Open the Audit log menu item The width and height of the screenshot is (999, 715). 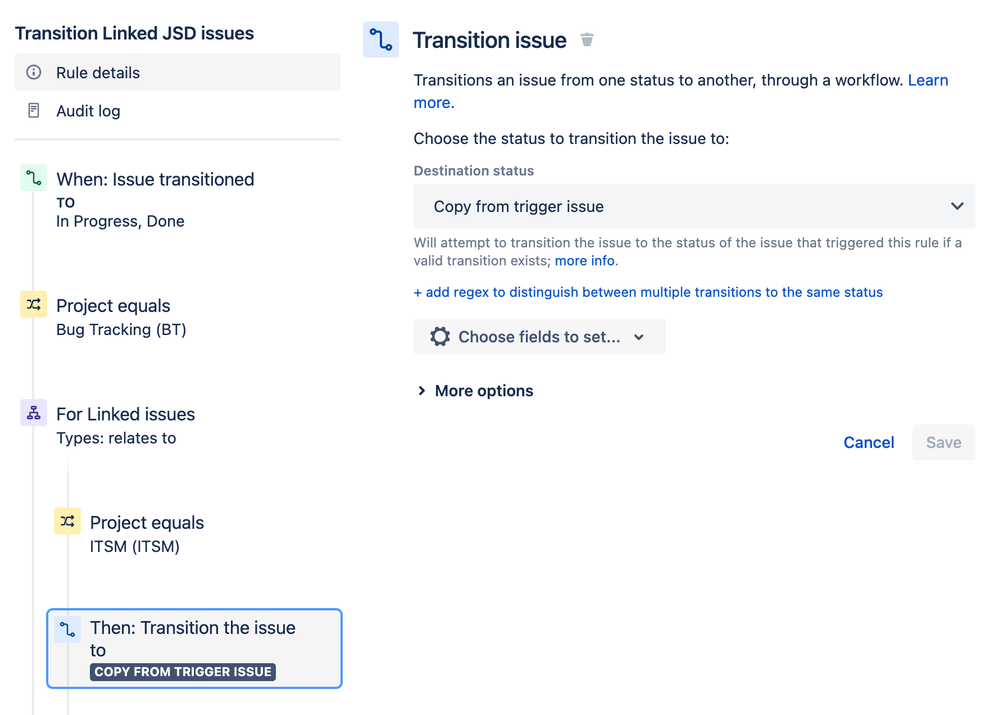(x=88, y=111)
